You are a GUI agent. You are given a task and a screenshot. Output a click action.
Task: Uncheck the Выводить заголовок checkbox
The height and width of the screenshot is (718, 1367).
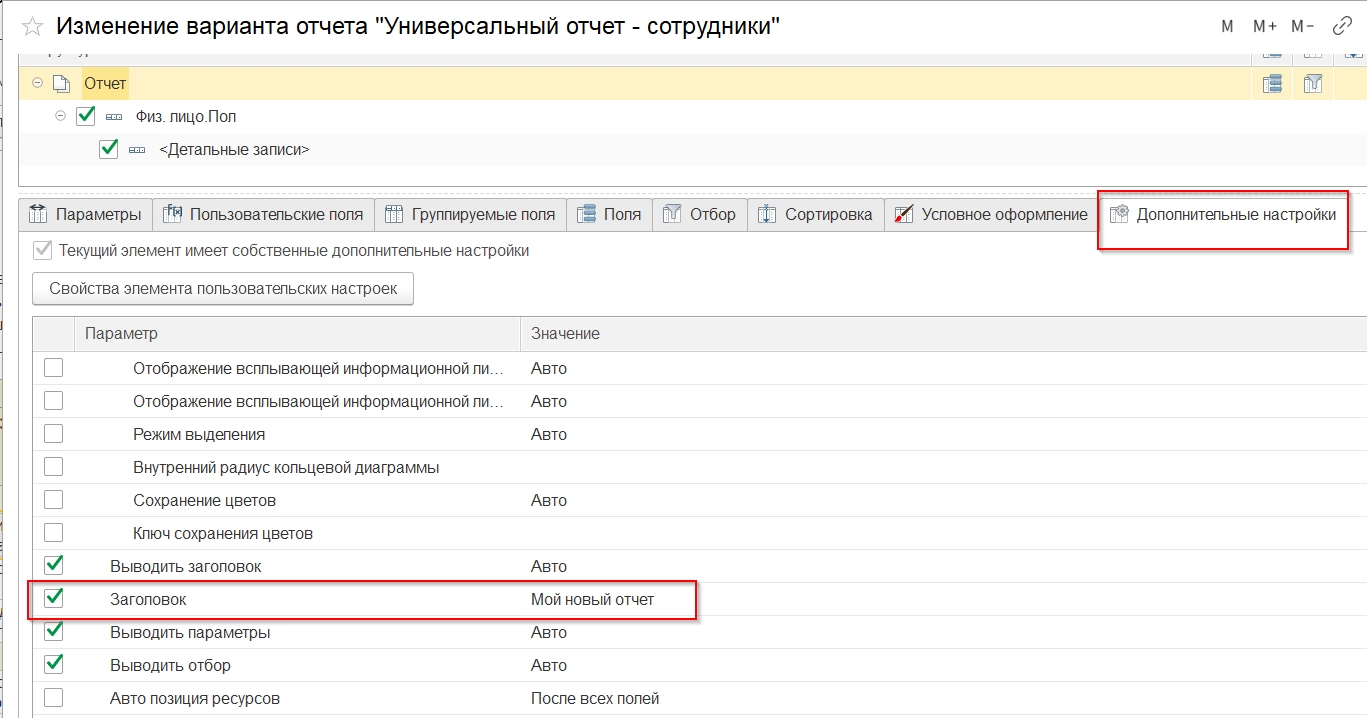54,565
